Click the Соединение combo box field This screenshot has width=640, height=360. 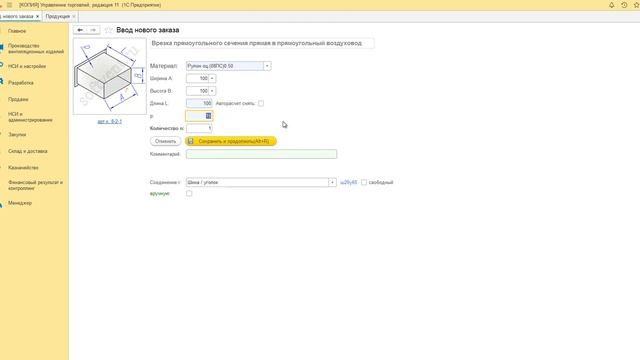(x=257, y=182)
